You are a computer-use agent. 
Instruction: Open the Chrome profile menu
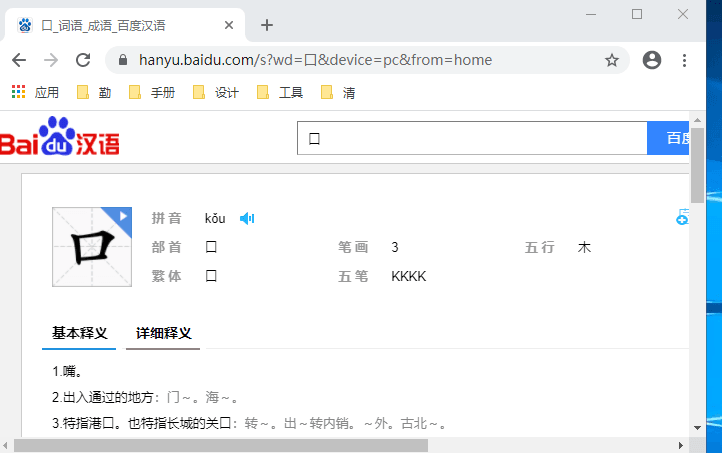pyautogui.click(x=652, y=60)
